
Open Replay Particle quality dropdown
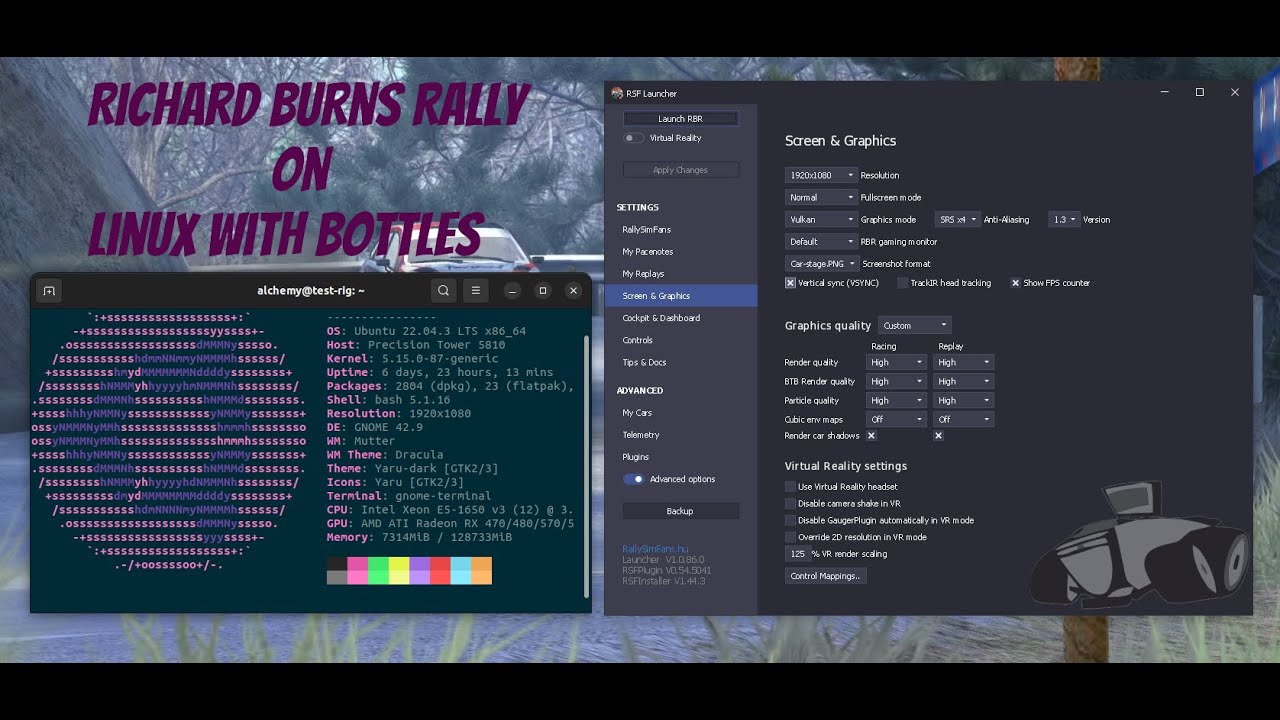coord(963,401)
